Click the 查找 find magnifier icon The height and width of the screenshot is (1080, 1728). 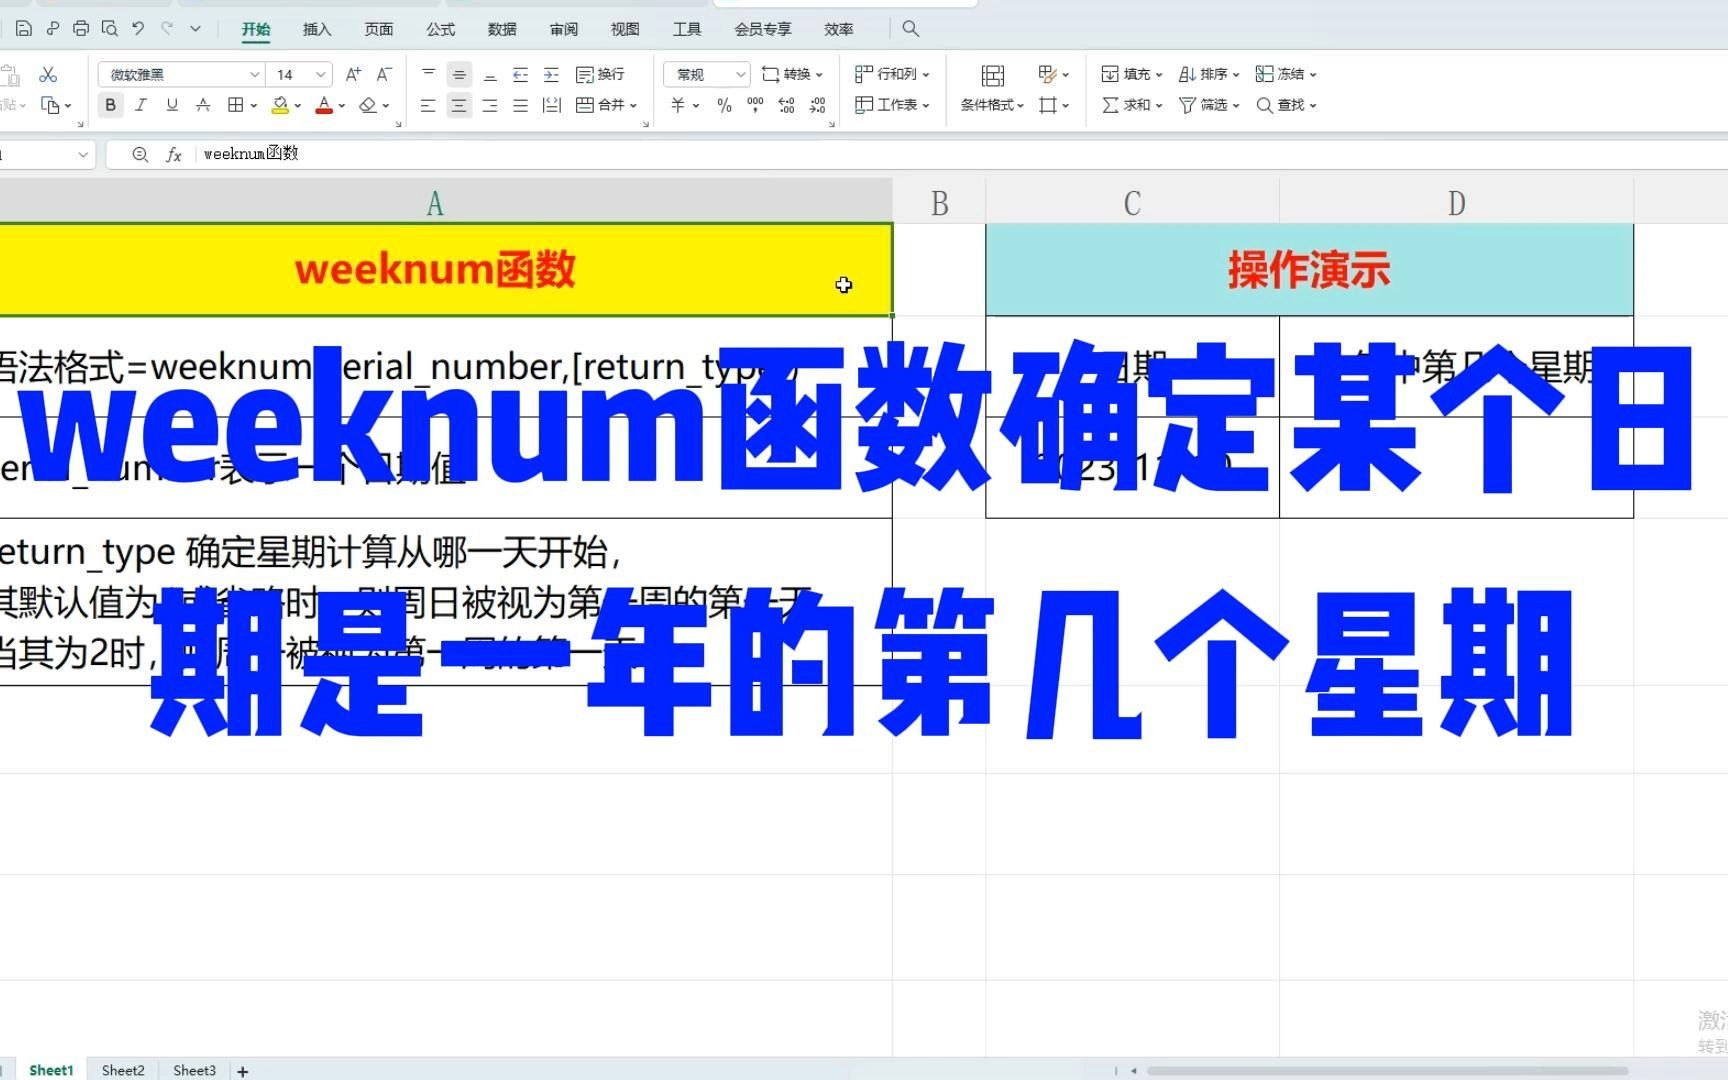coord(1264,105)
